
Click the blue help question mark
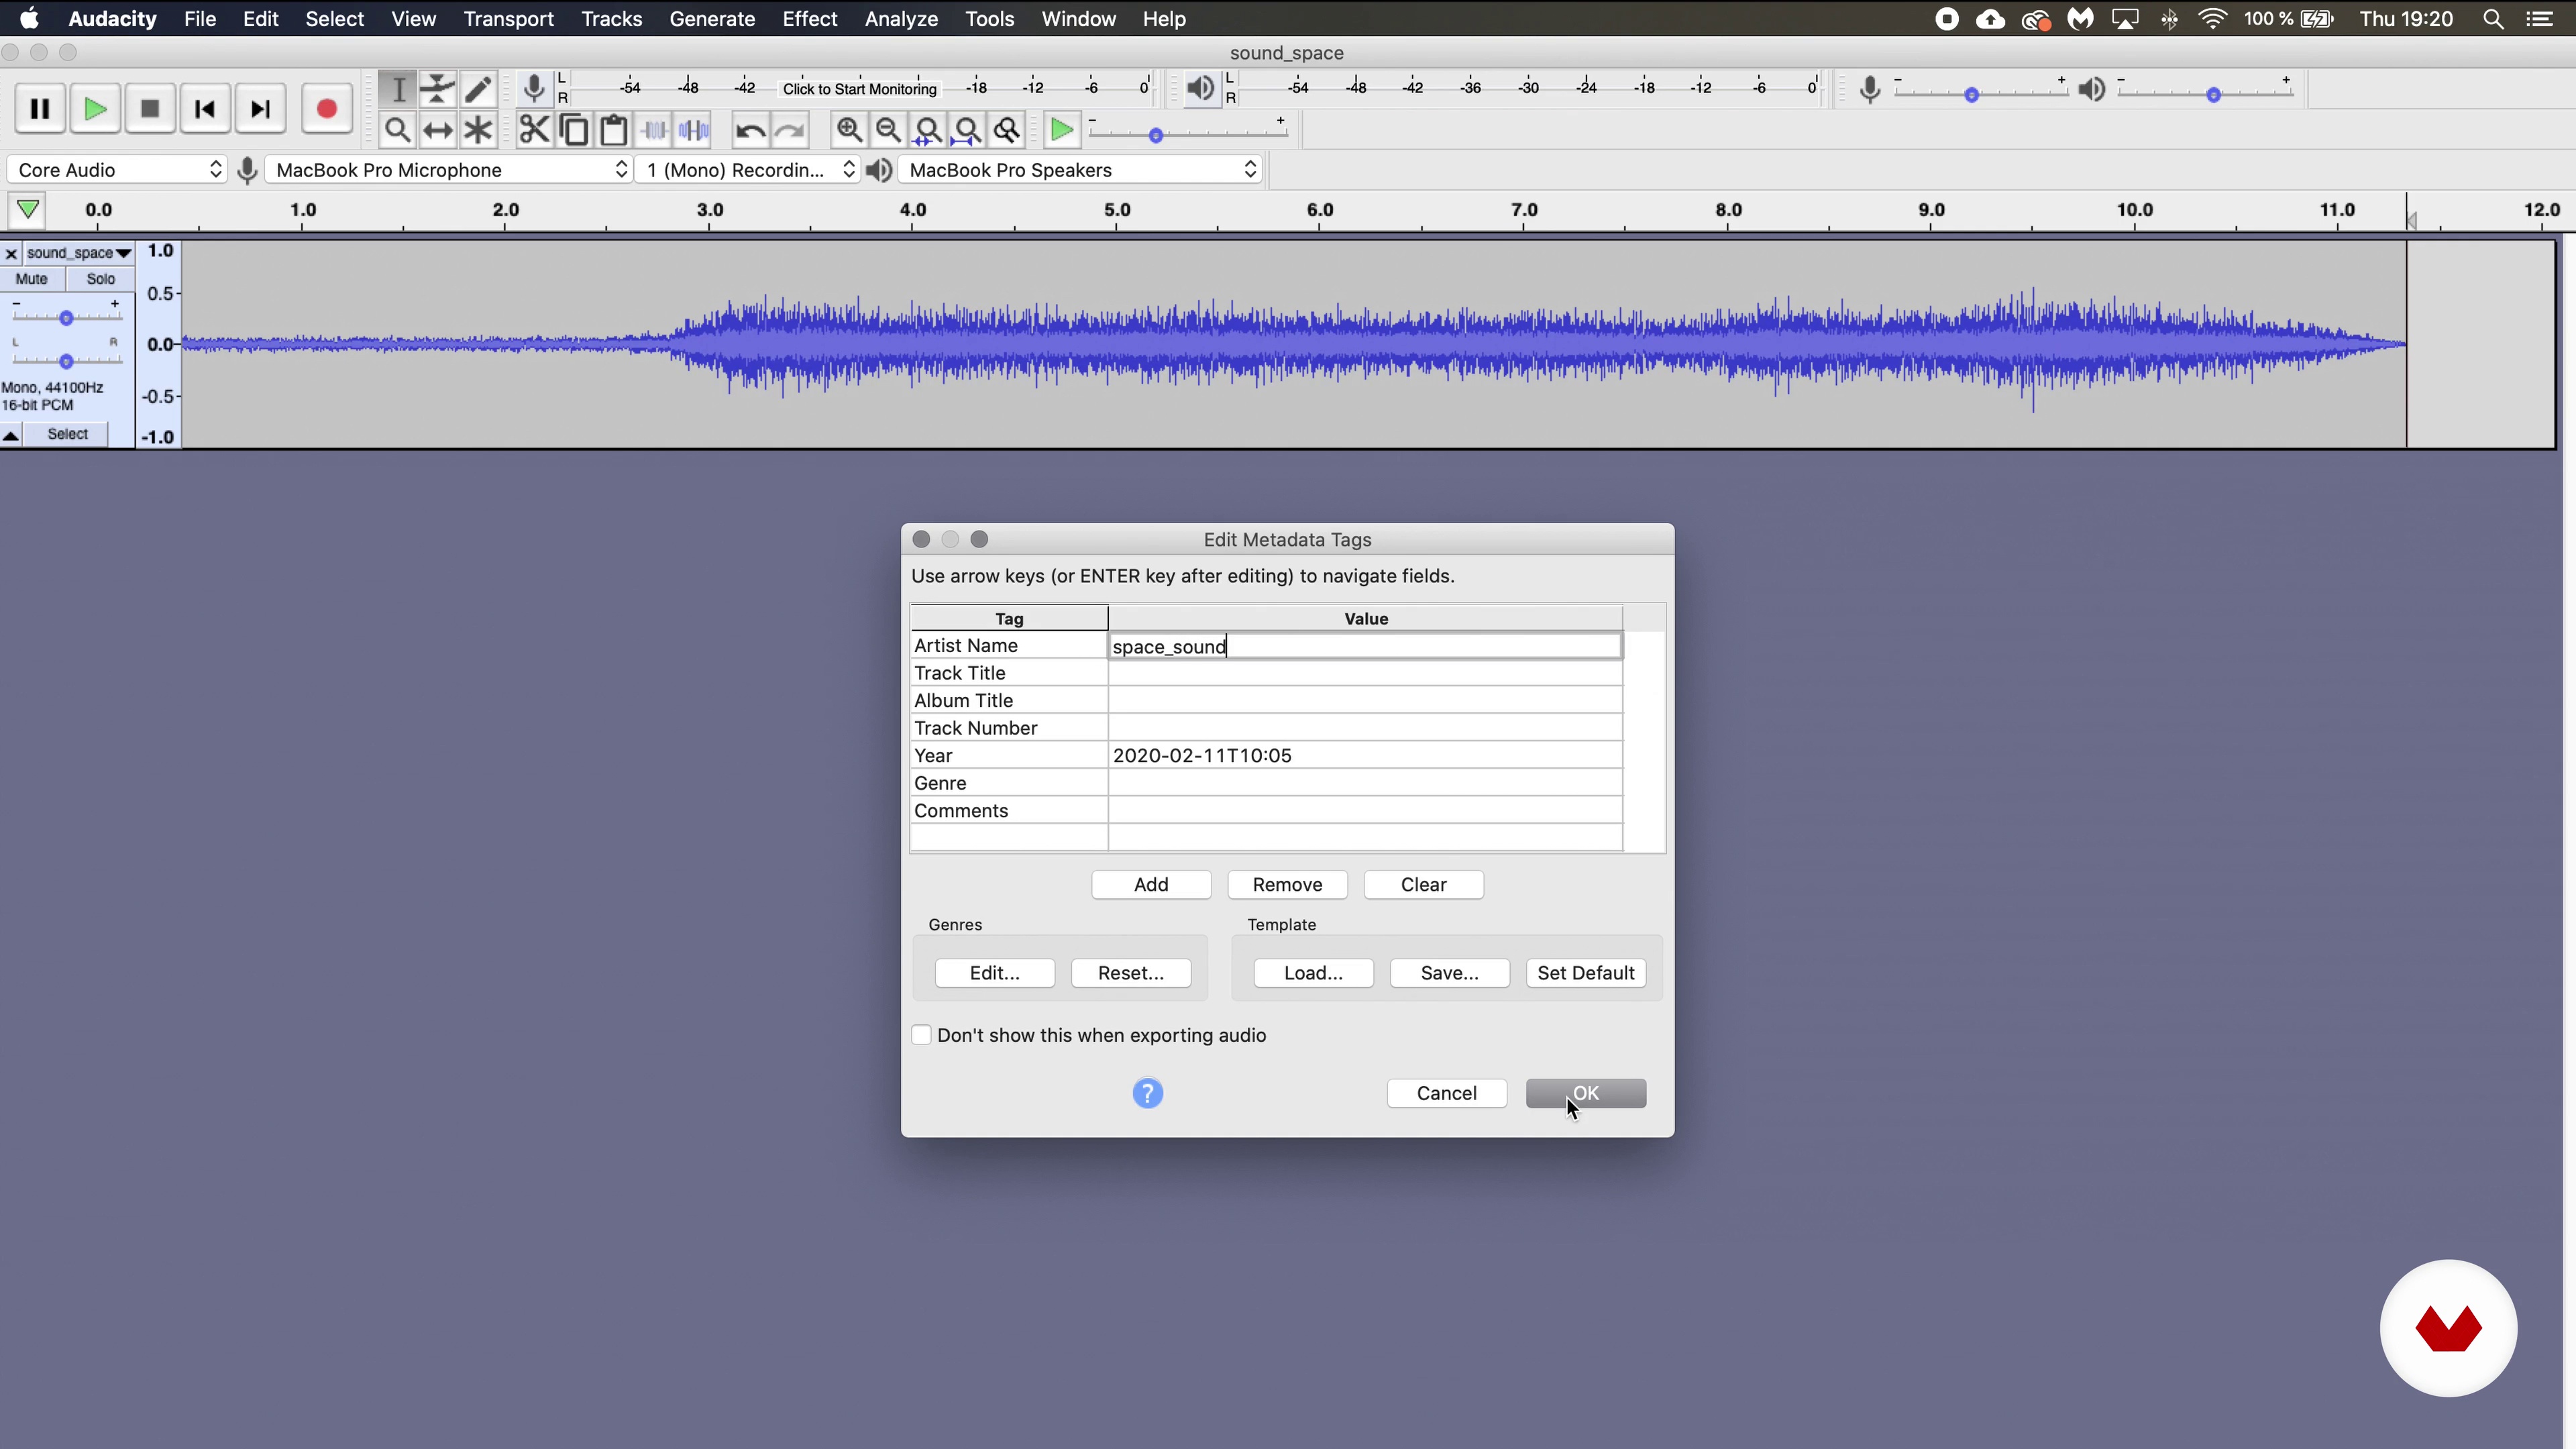point(1147,1093)
